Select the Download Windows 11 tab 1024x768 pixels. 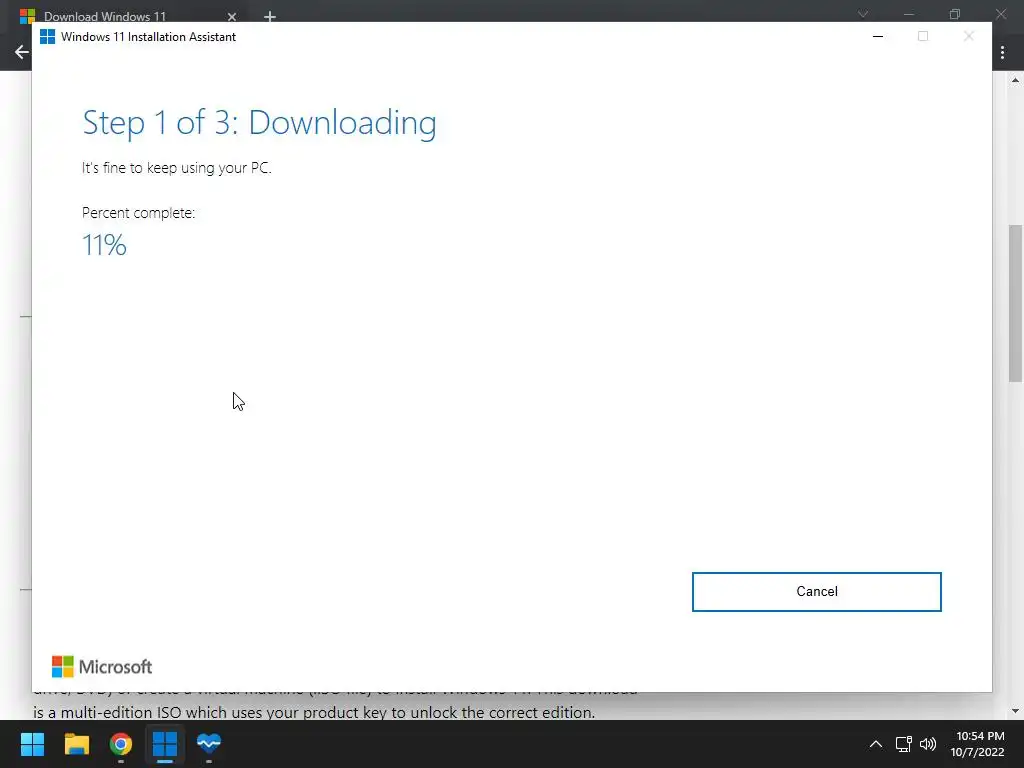128,16
